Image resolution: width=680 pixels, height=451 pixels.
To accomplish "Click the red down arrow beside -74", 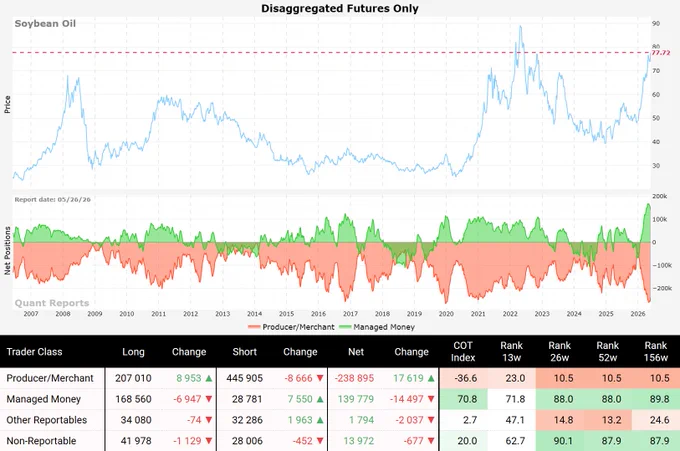I will tap(209, 420).
